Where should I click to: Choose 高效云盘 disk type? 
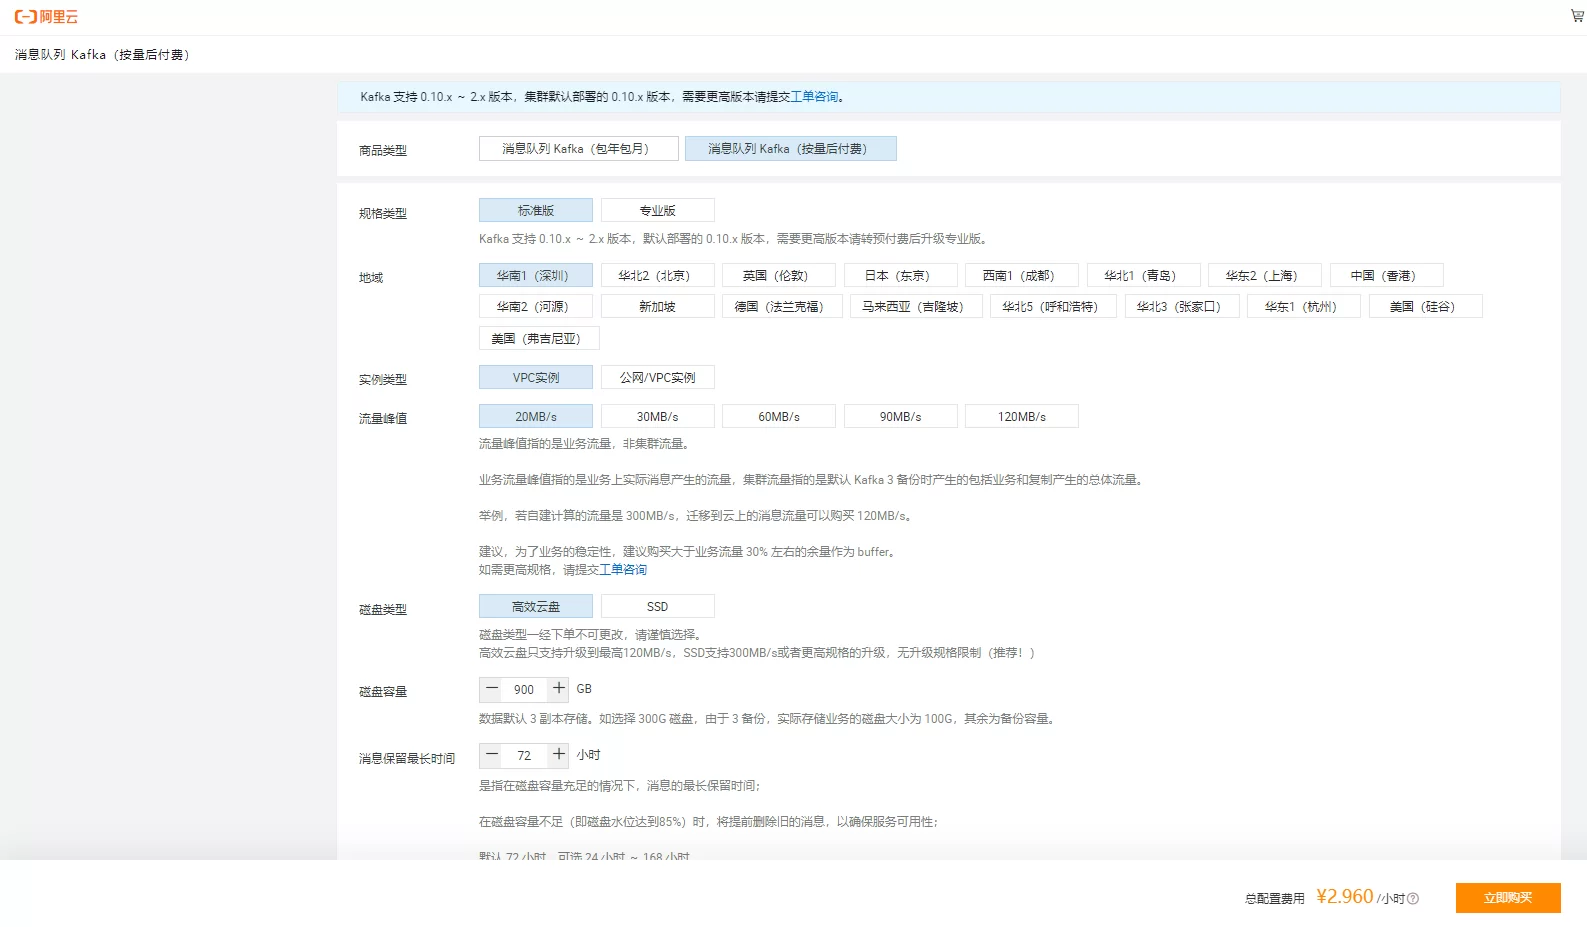536,606
